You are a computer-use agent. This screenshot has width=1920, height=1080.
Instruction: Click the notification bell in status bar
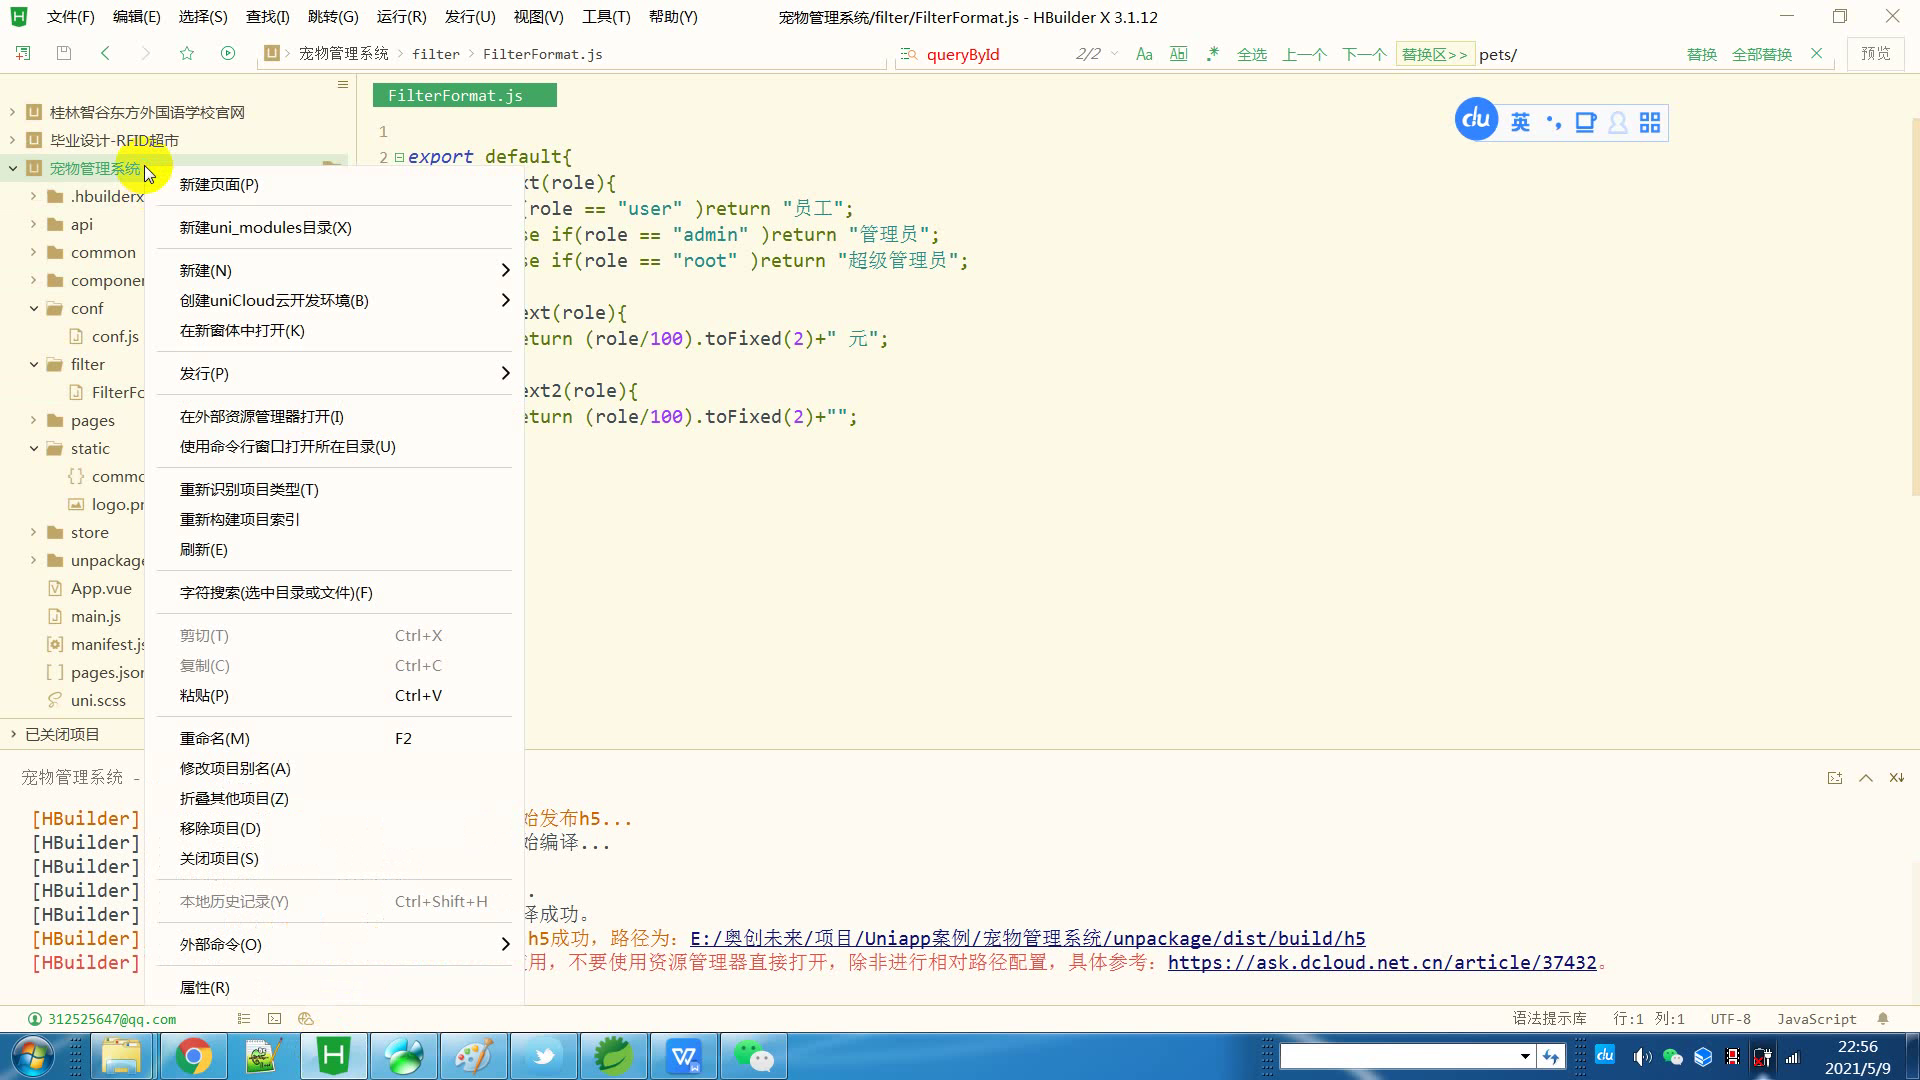1883,1019
